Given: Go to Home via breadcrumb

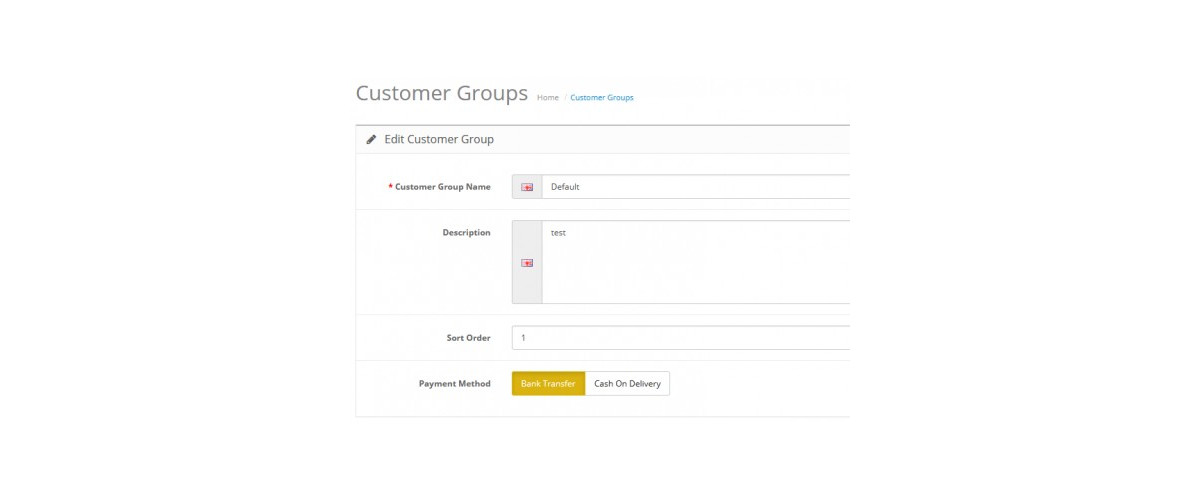Looking at the screenshot, I should [548, 97].
